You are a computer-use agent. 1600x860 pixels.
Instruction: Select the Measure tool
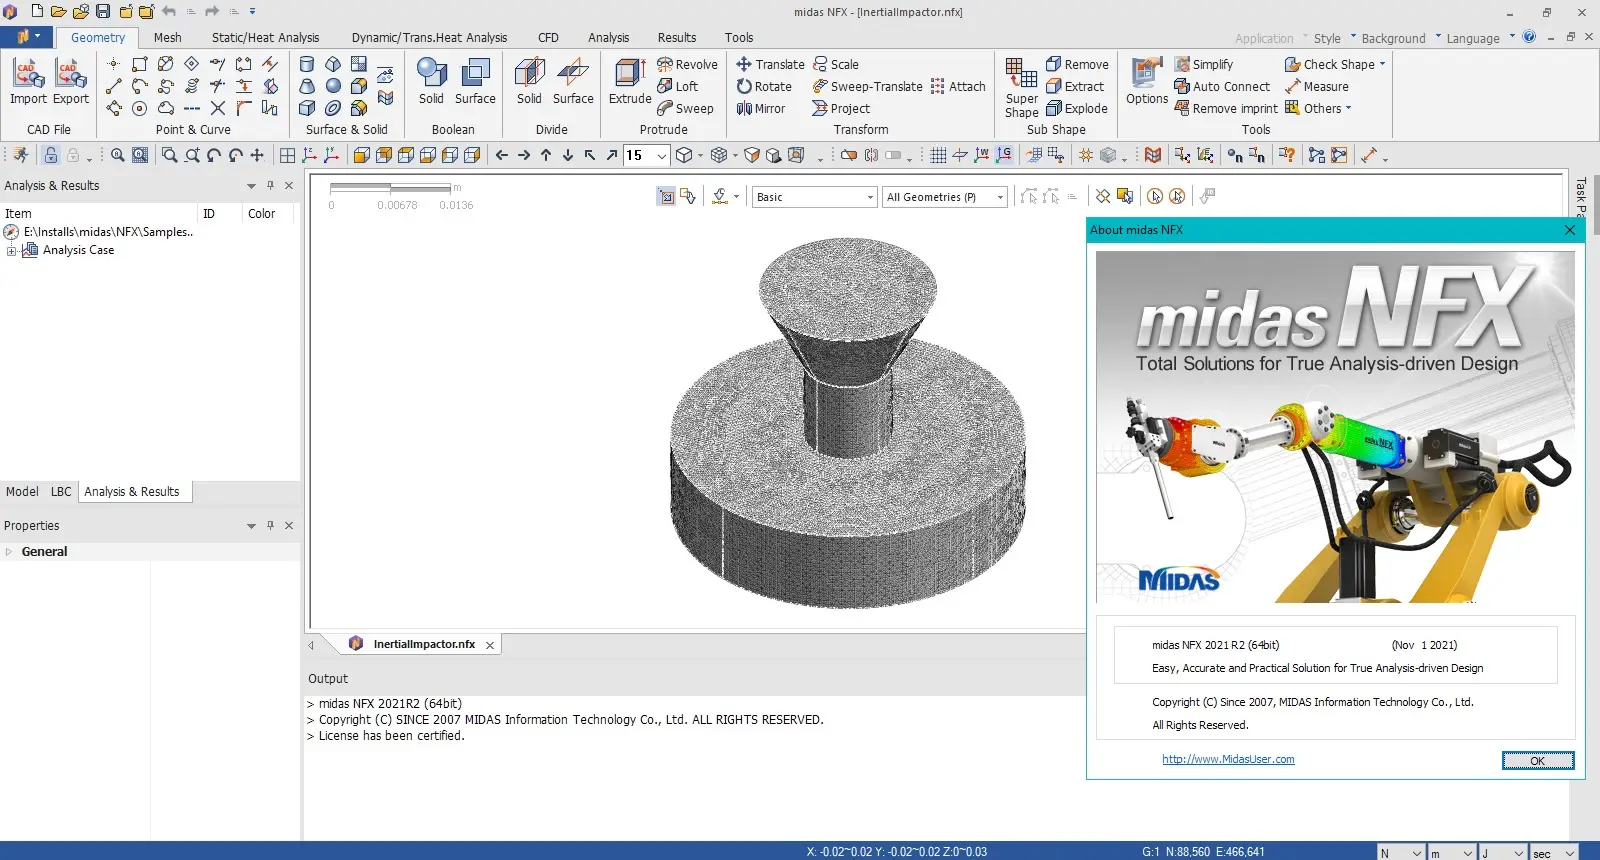1317,86
